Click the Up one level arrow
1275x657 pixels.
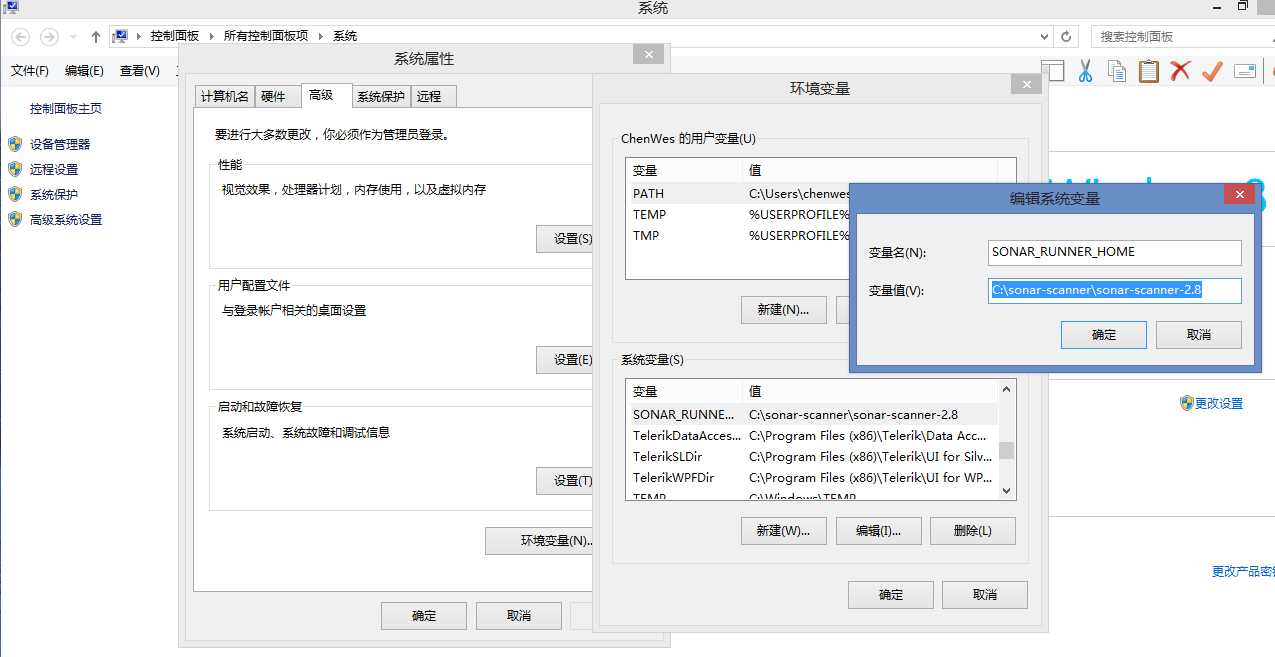96,36
